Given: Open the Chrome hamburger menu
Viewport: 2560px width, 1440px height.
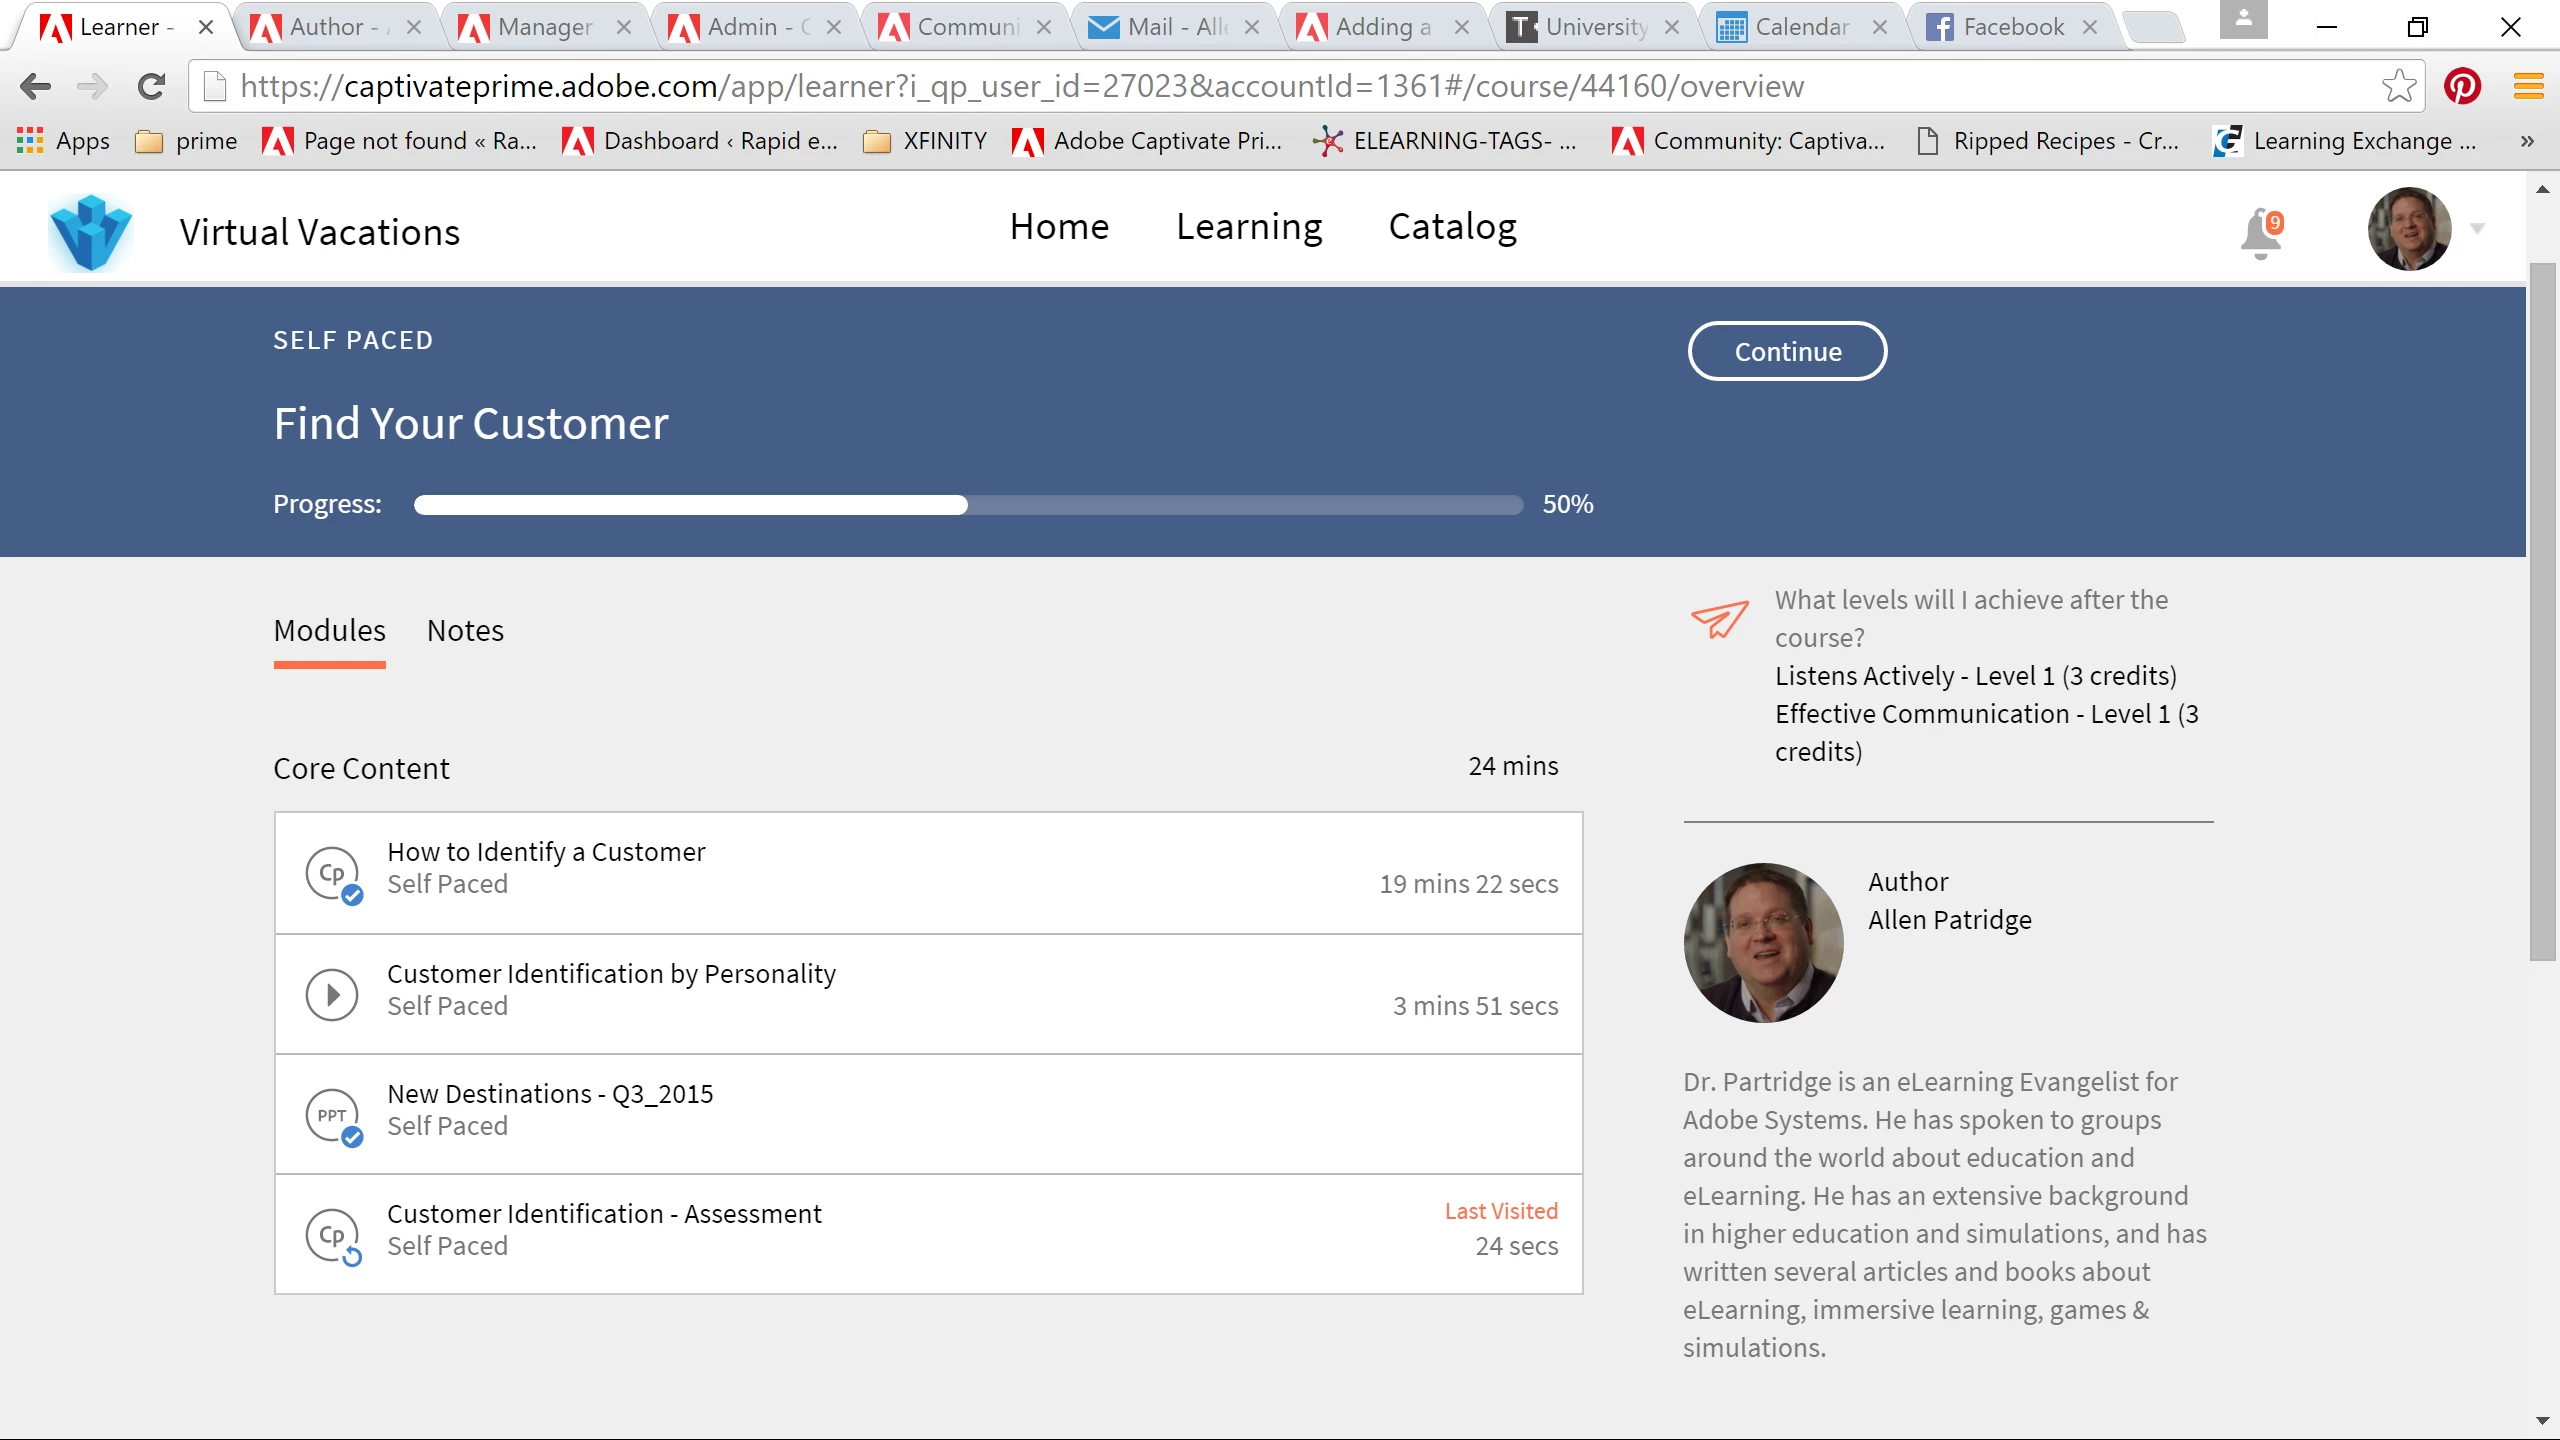Looking at the screenshot, I should click(2528, 86).
